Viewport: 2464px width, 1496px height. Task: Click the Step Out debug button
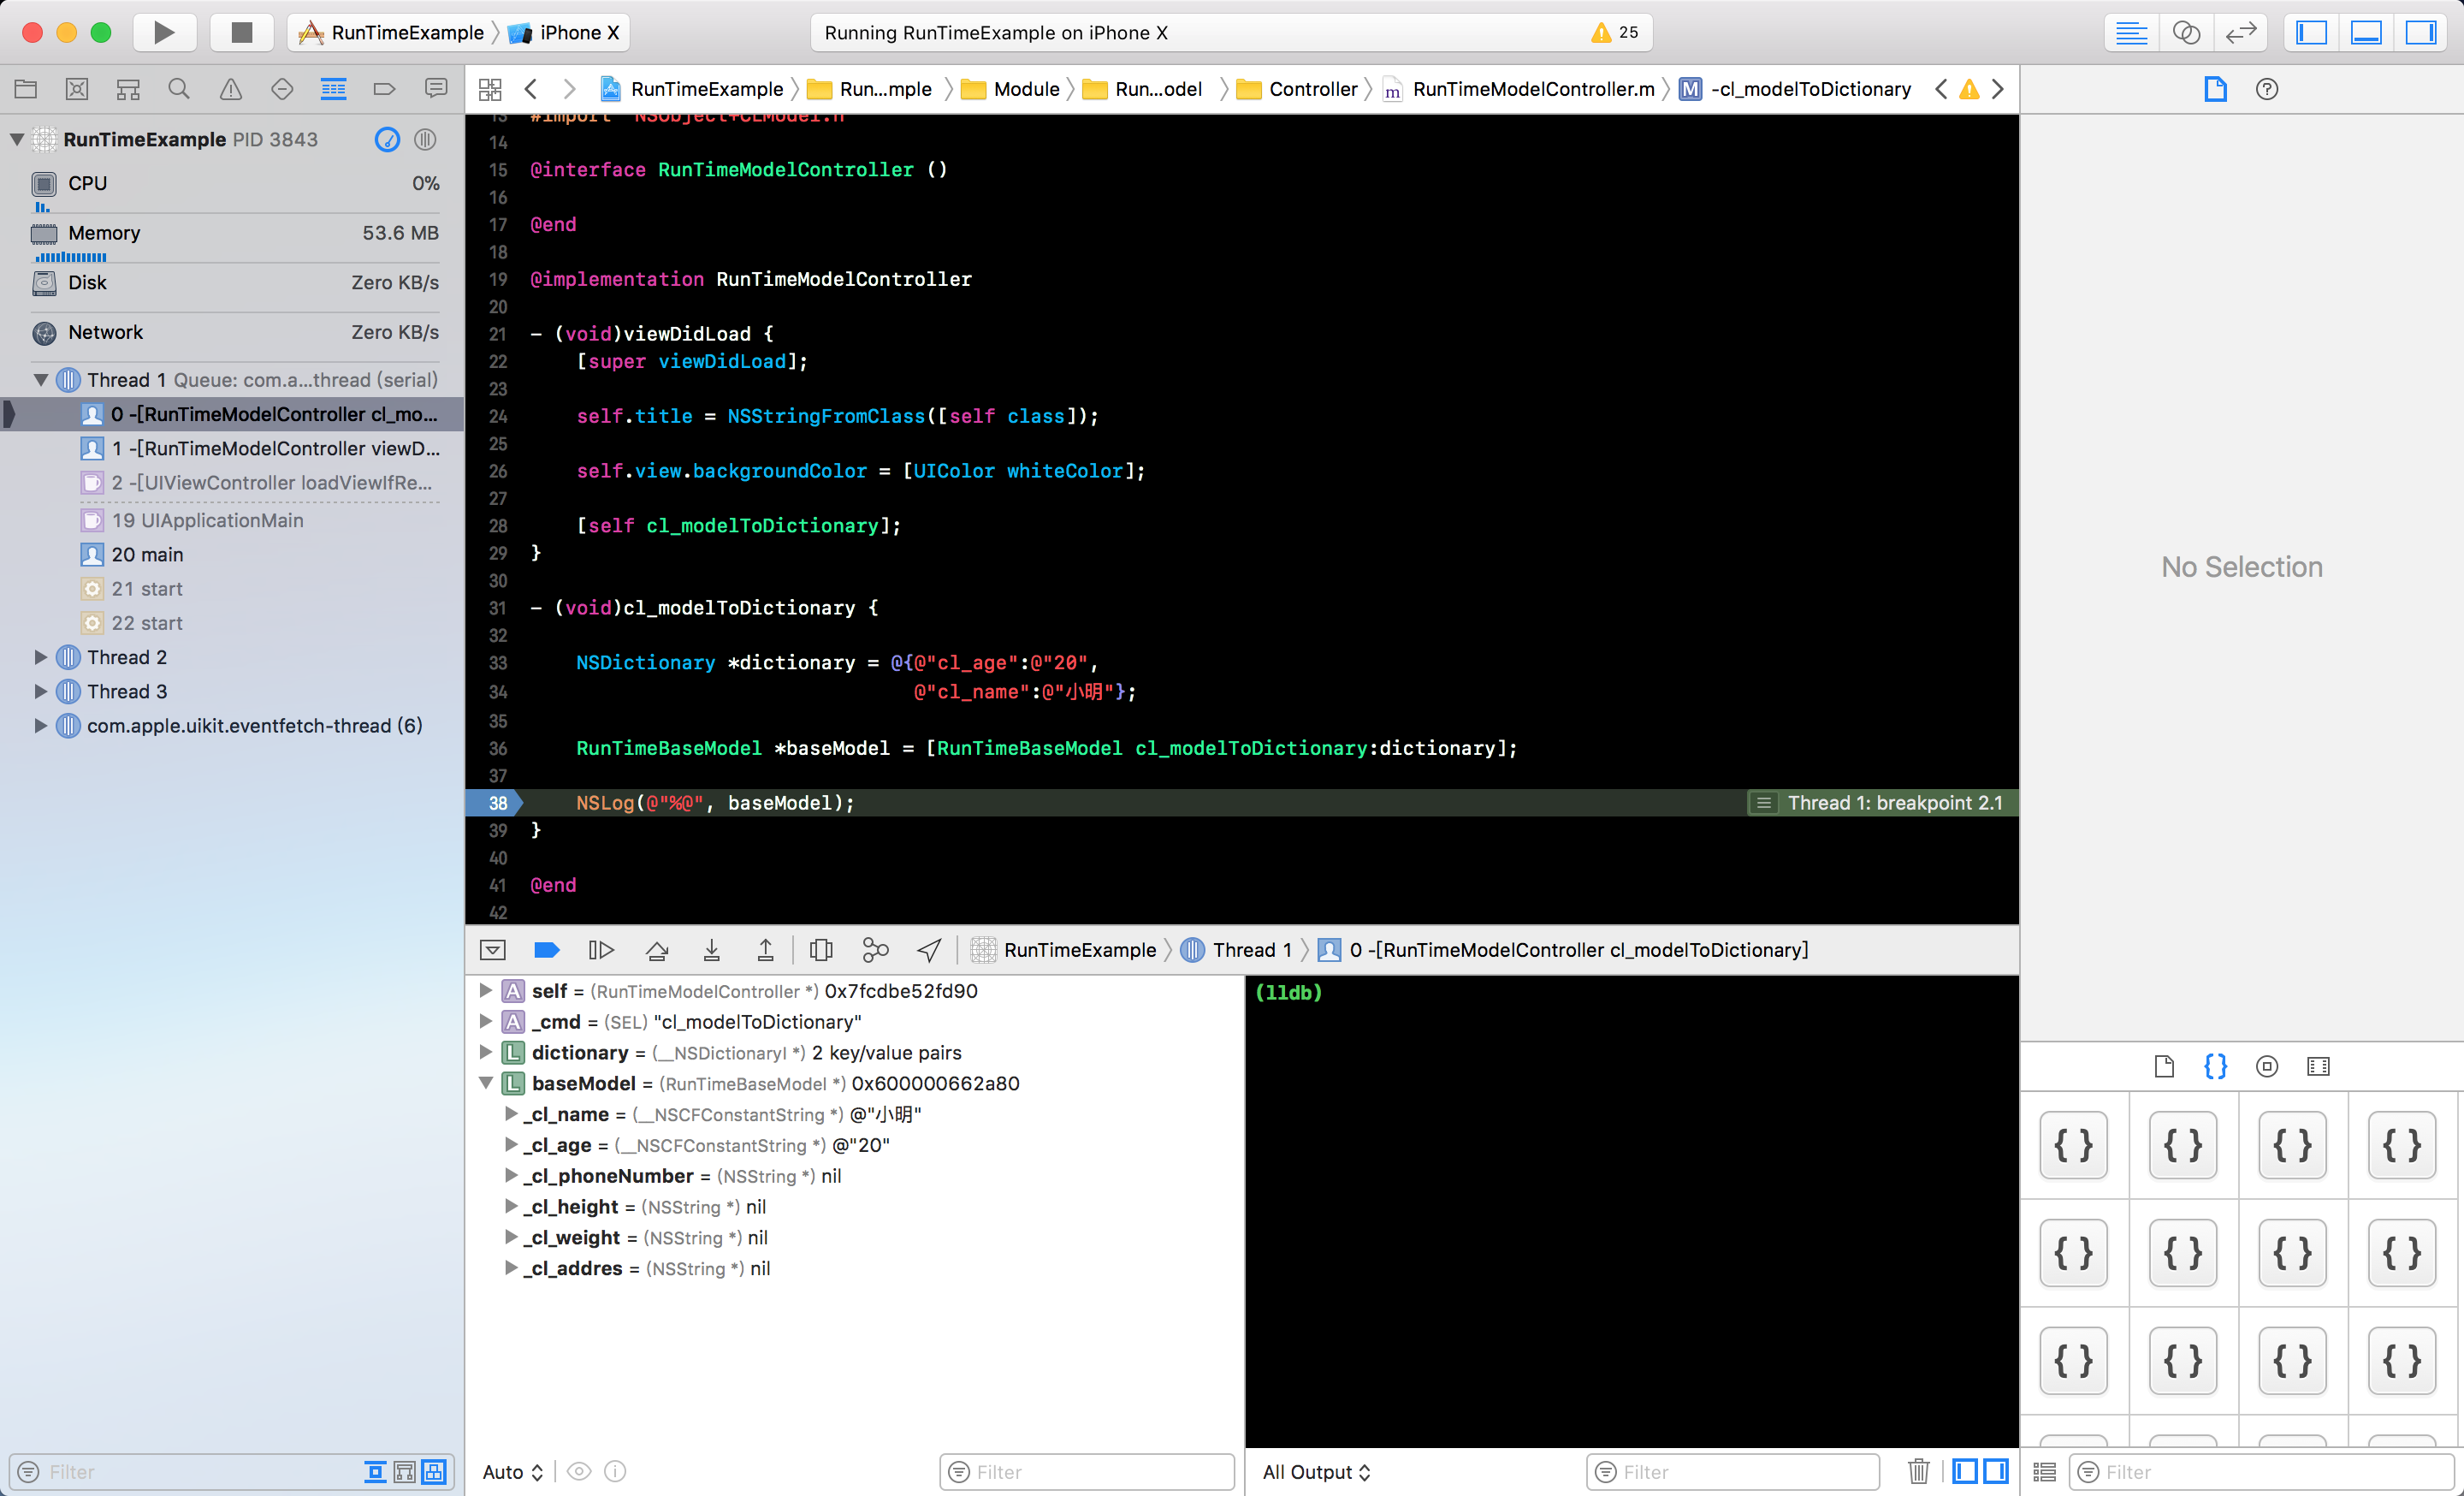(765, 950)
